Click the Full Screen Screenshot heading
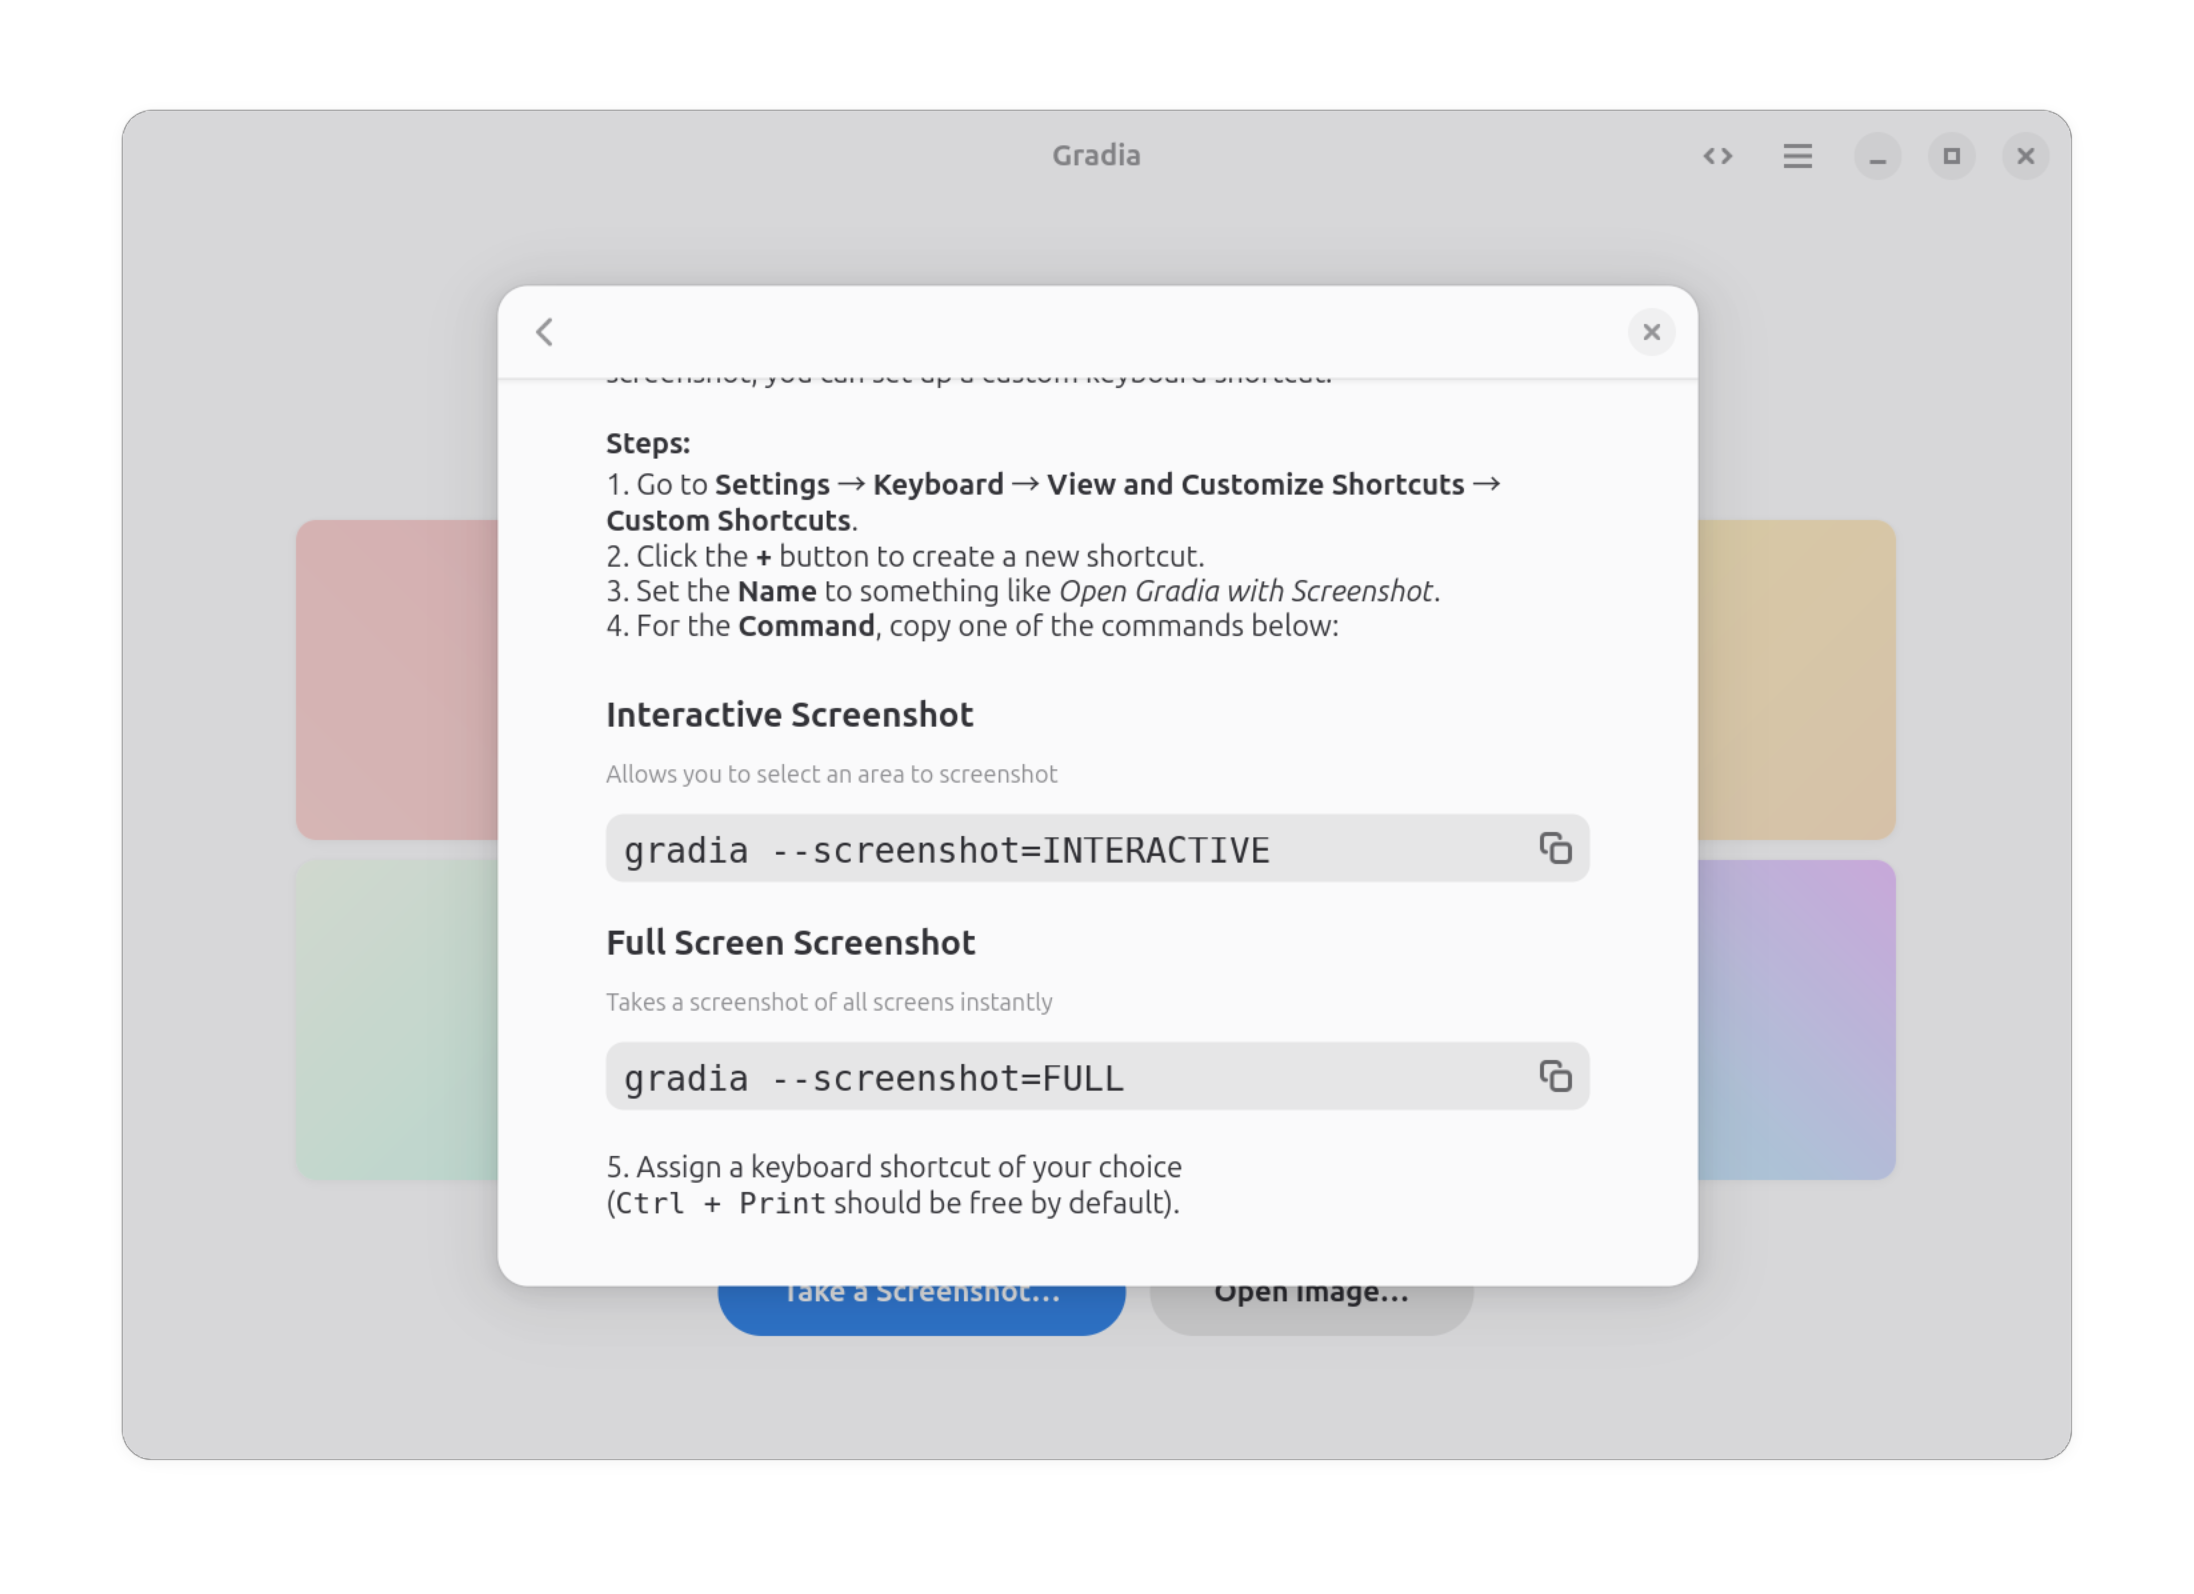 tap(790, 942)
